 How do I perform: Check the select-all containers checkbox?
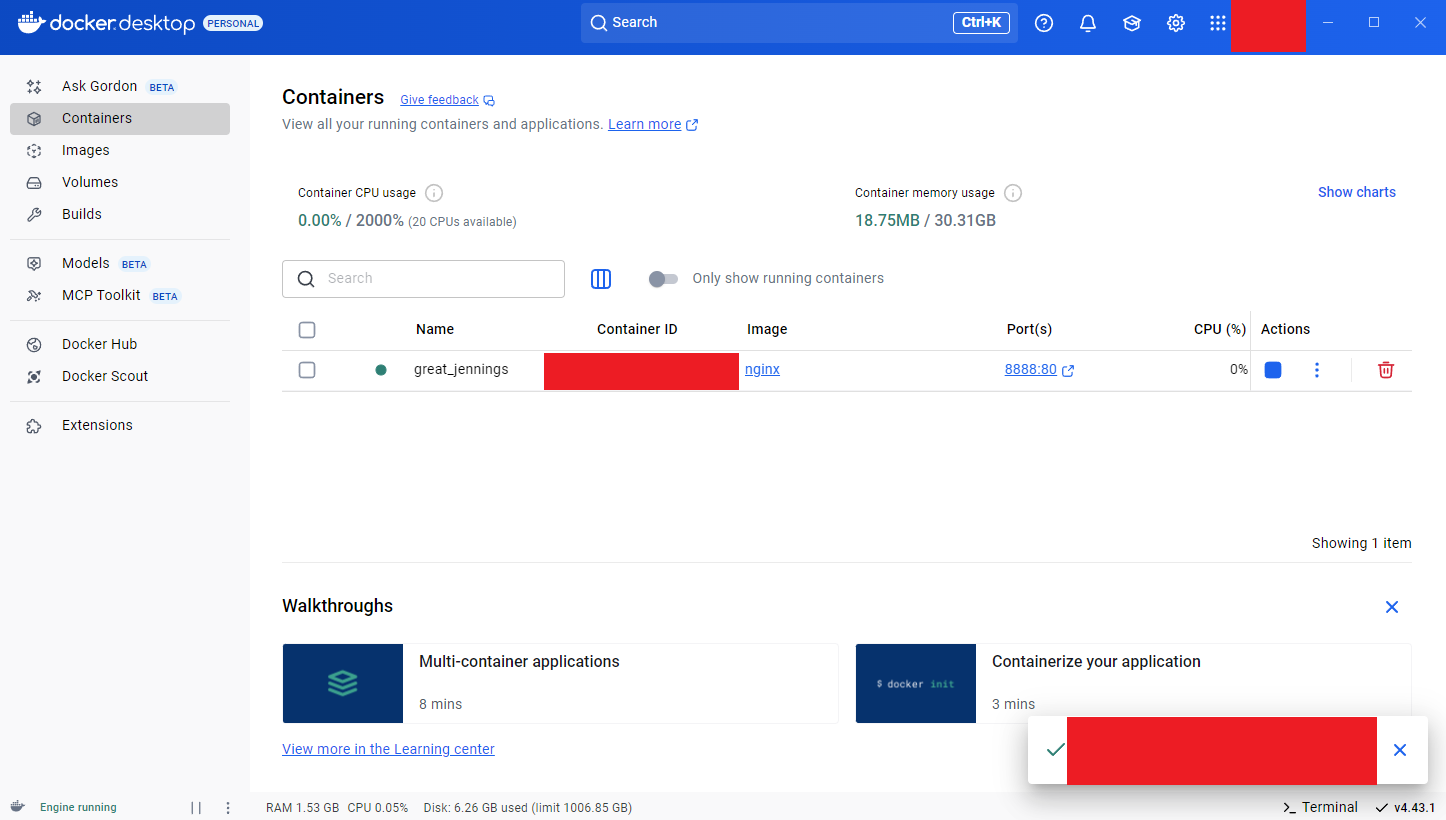tap(307, 330)
